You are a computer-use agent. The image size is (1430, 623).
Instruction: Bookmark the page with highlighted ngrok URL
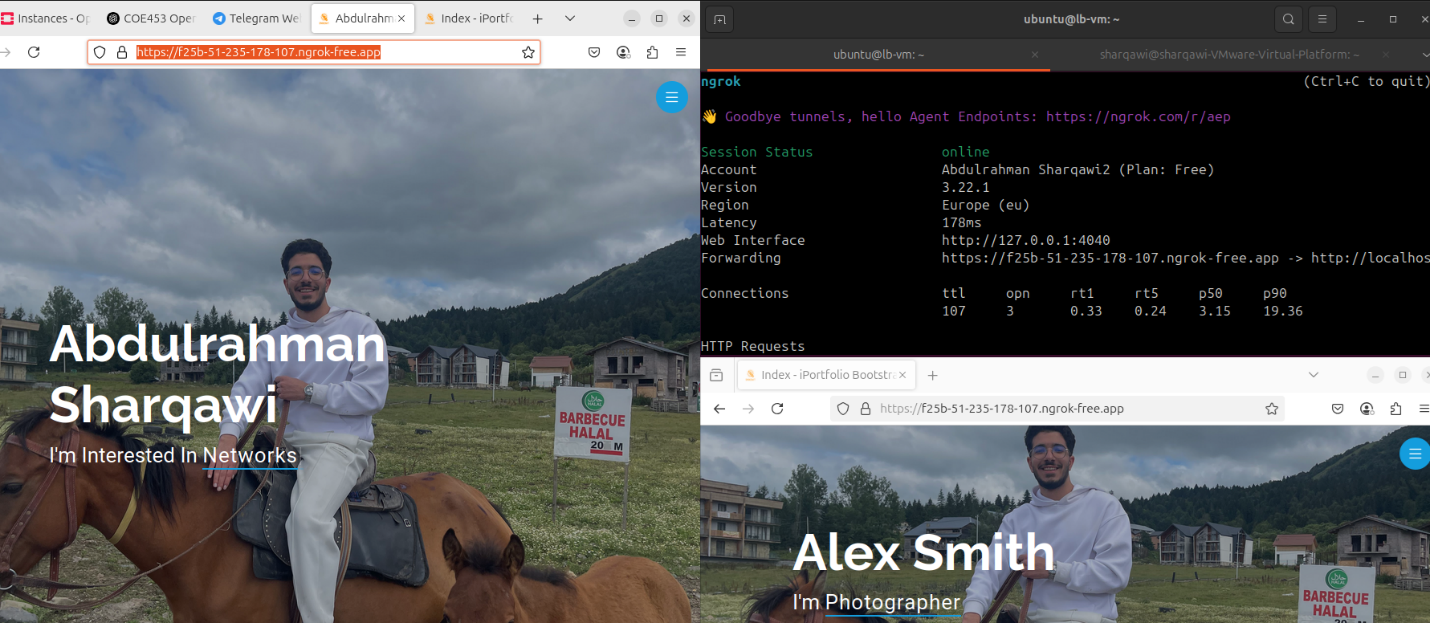(x=527, y=52)
